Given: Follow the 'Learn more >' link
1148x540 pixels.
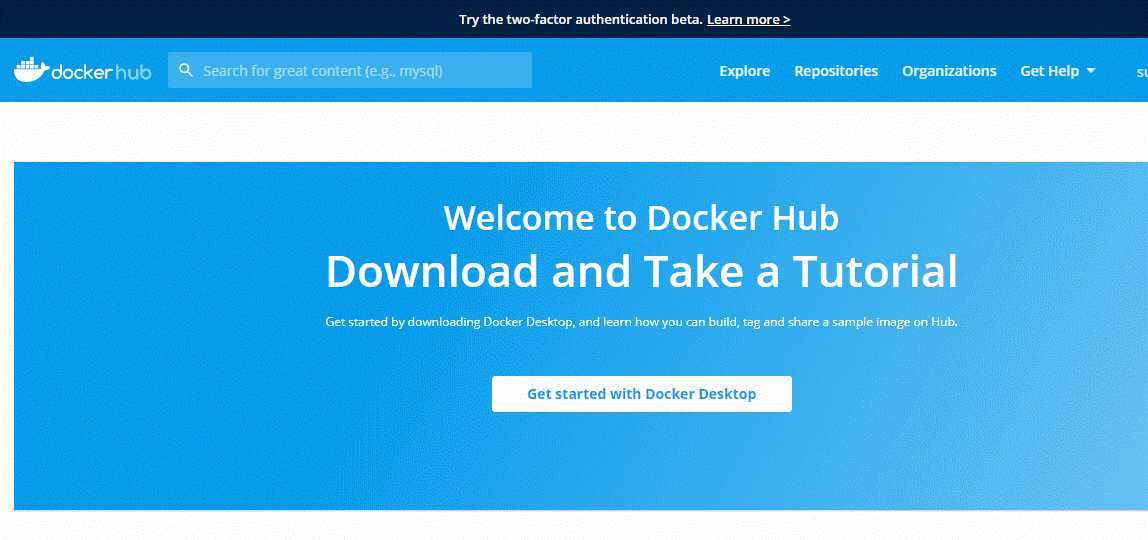Looking at the screenshot, I should click(748, 20).
